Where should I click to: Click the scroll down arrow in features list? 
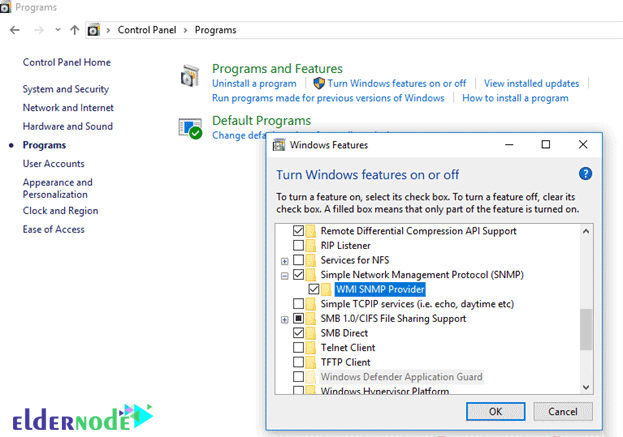[x=586, y=387]
